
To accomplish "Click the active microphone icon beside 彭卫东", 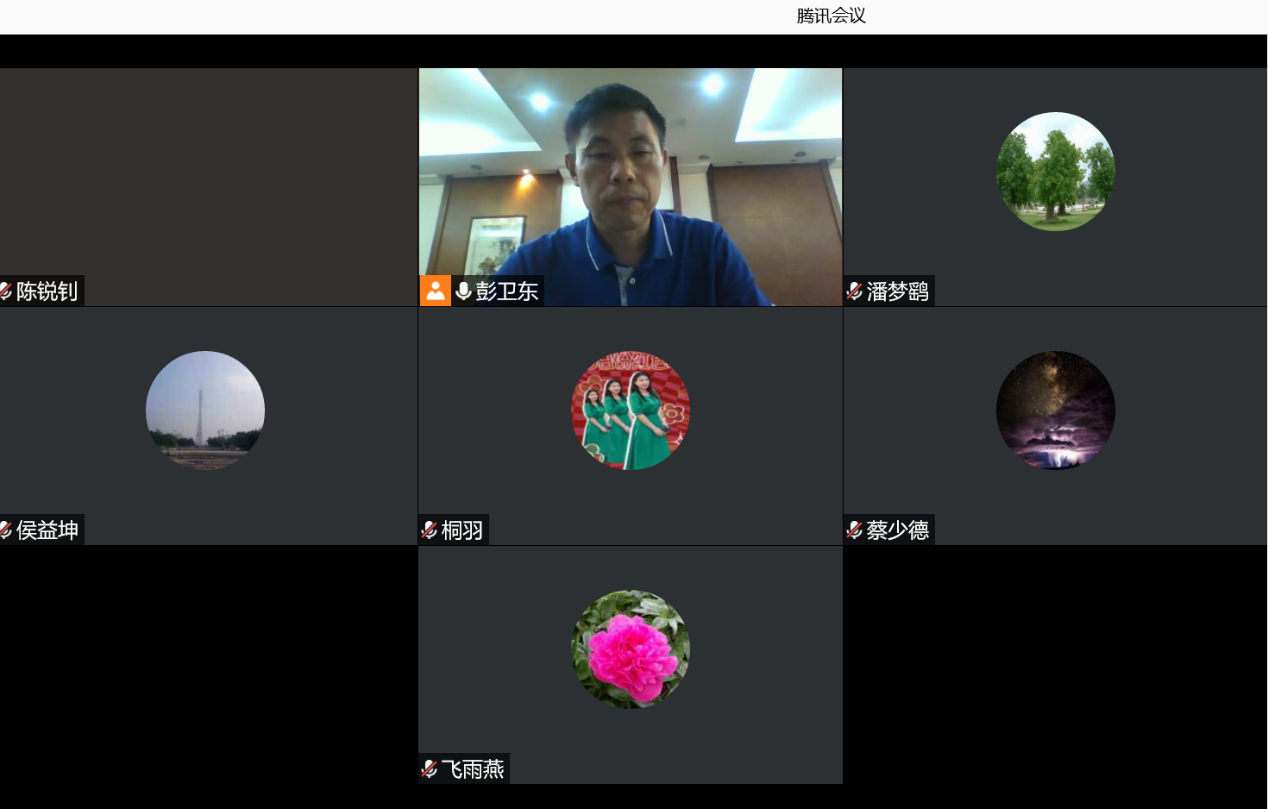I will pyautogui.click(x=463, y=291).
